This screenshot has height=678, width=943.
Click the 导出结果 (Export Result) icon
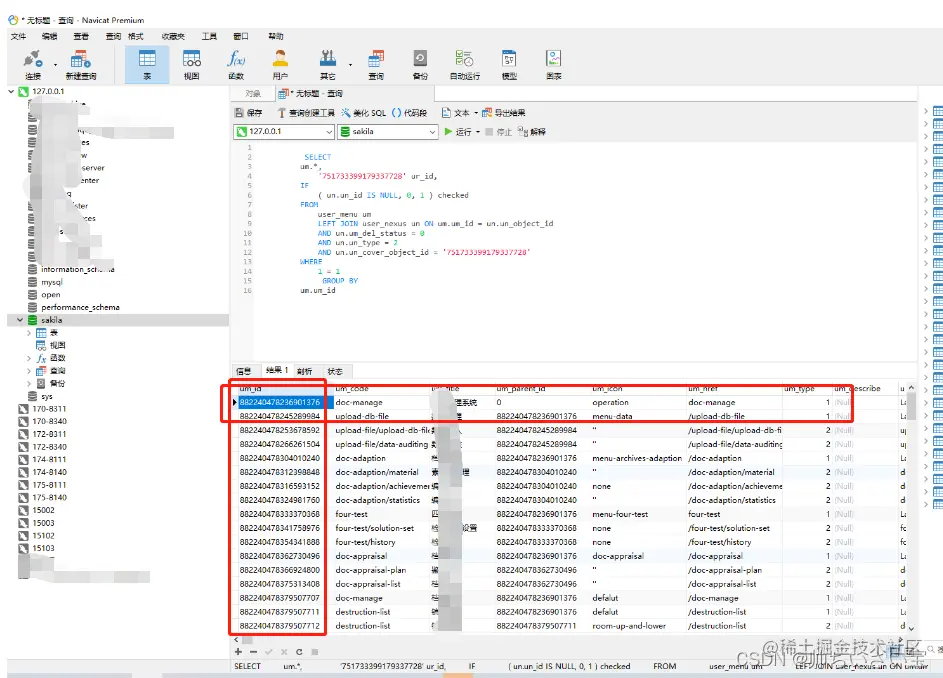(503, 112)
